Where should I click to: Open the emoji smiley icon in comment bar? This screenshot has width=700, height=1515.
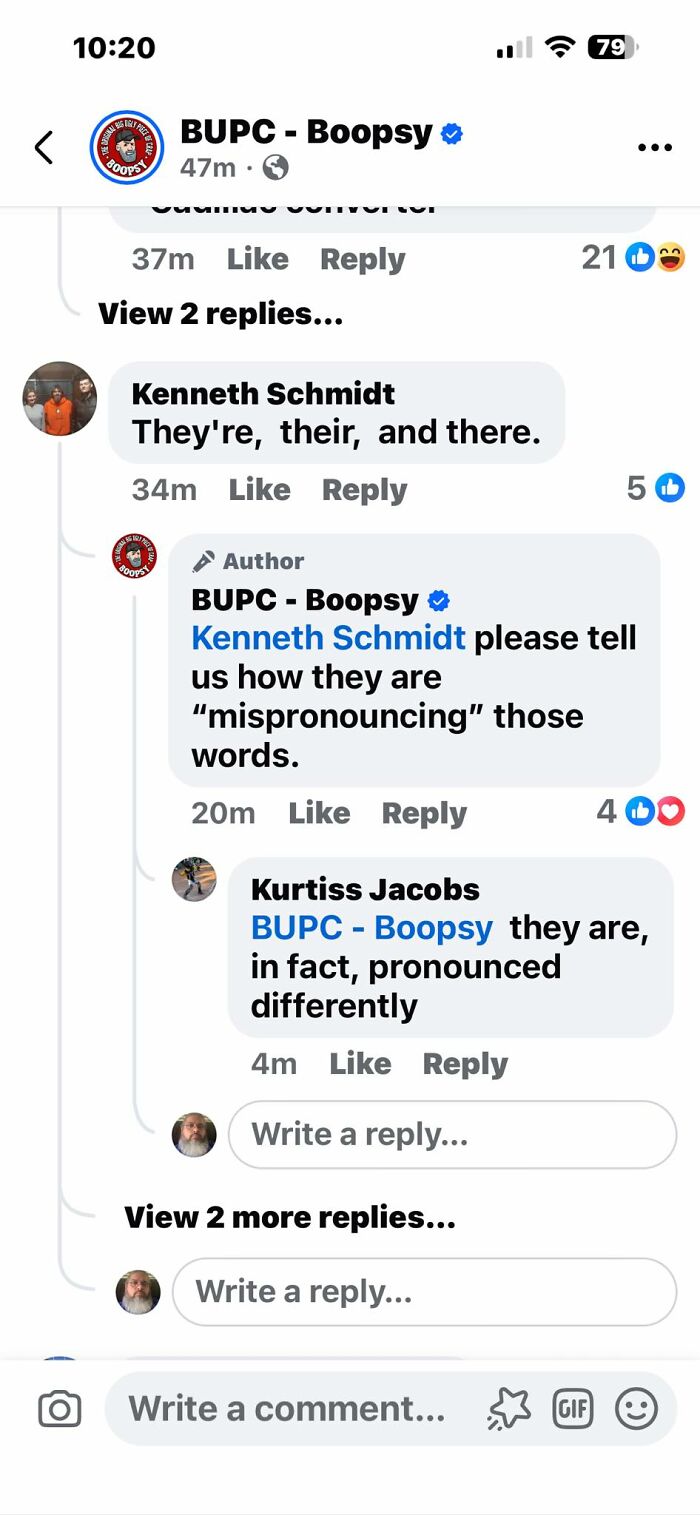tap(635, 1408)
